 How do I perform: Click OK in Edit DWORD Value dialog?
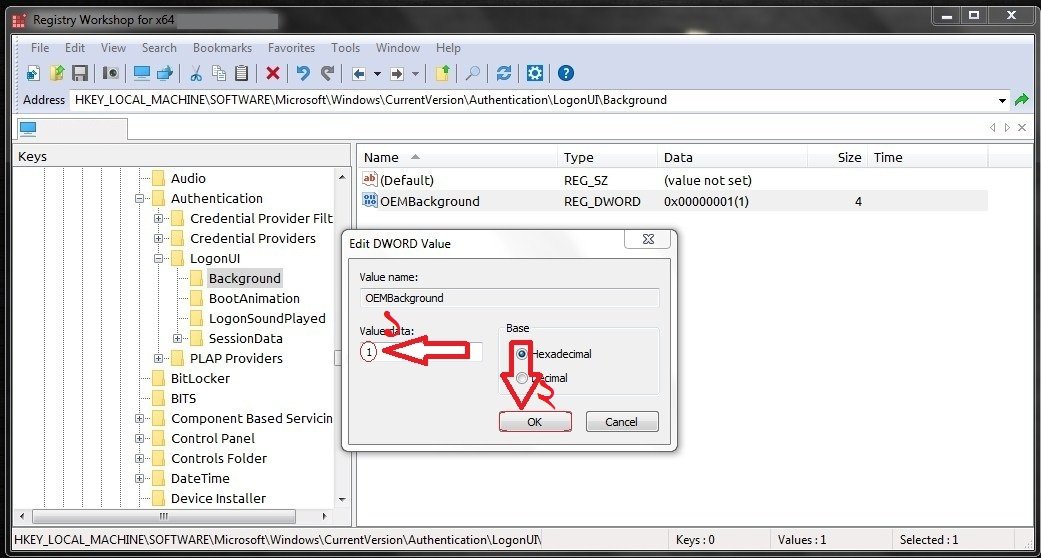click(535, 422)
